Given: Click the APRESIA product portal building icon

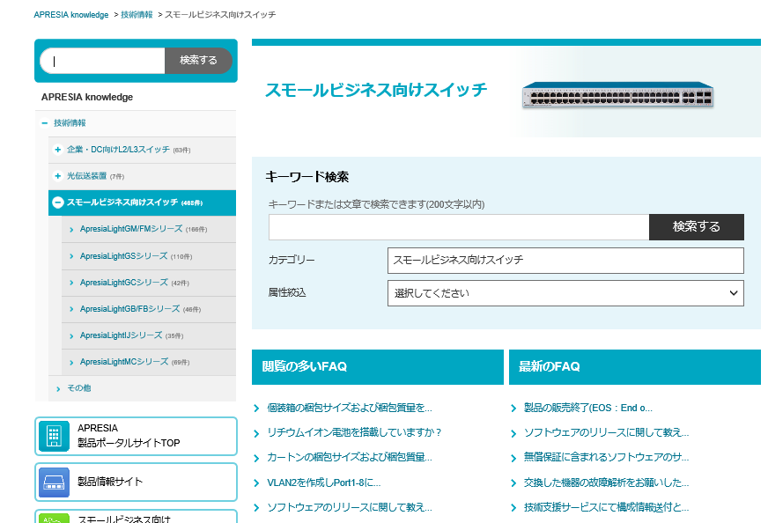Looking at the screenshot, I should coord(54,436).
